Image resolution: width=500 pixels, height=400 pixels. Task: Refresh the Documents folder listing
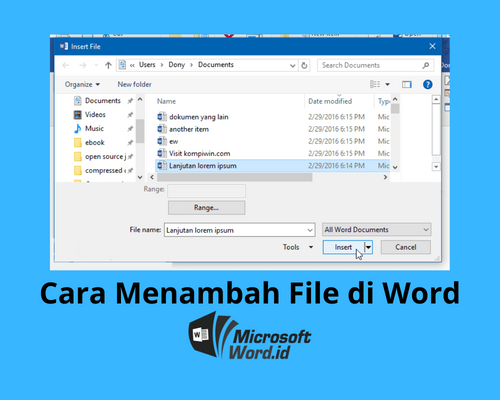click(x=304, y=65)
